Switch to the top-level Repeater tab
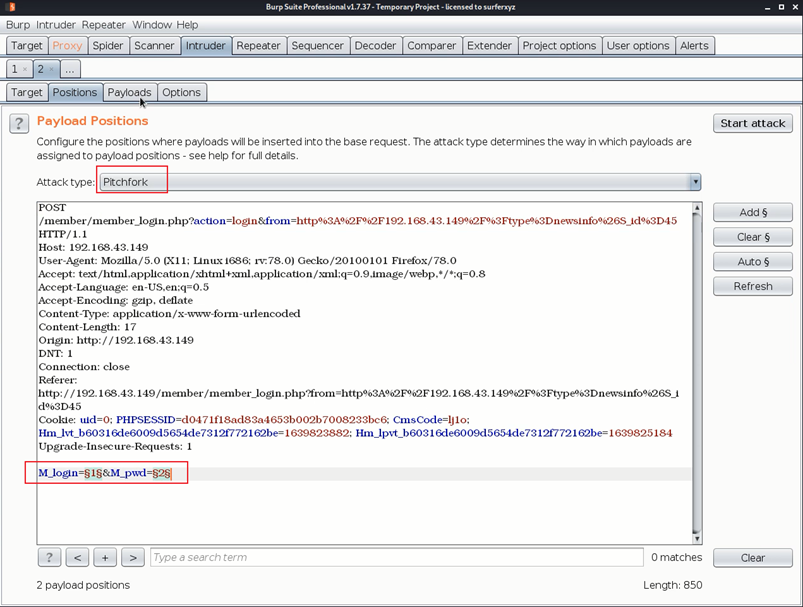803x607 pixels. click(x=258, y=46)
